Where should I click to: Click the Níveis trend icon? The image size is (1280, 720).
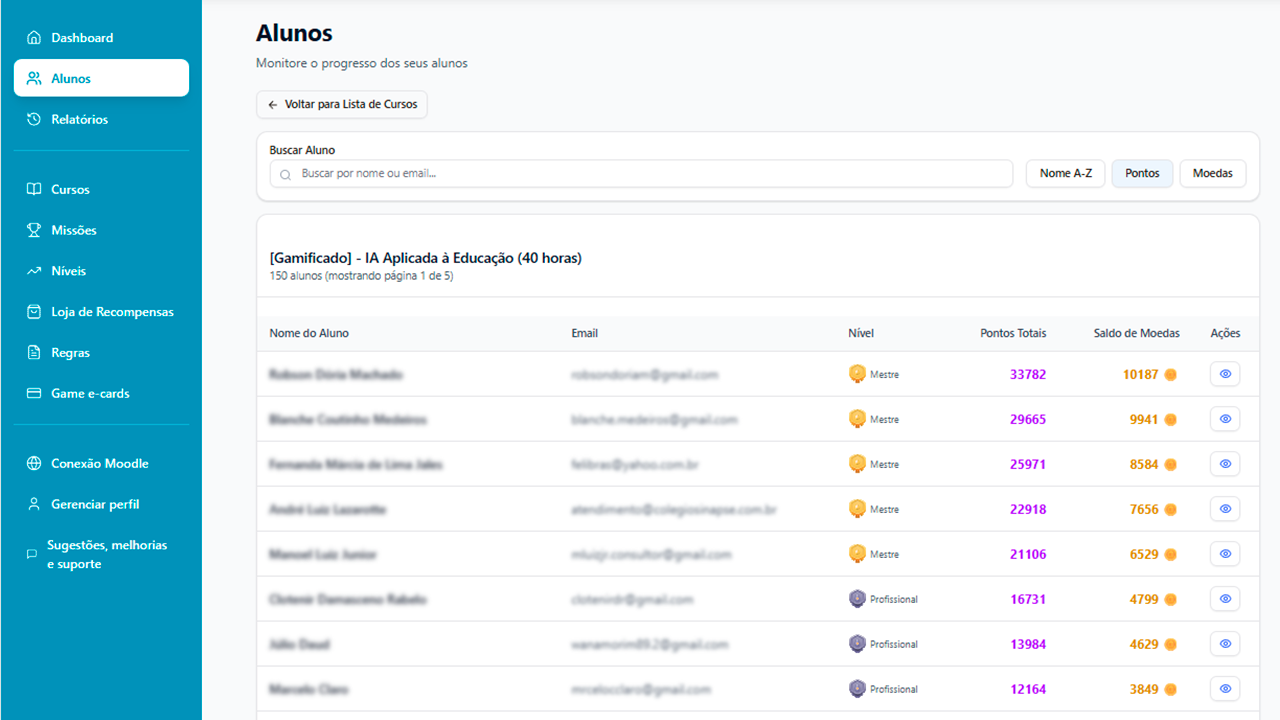coord(34,272)
